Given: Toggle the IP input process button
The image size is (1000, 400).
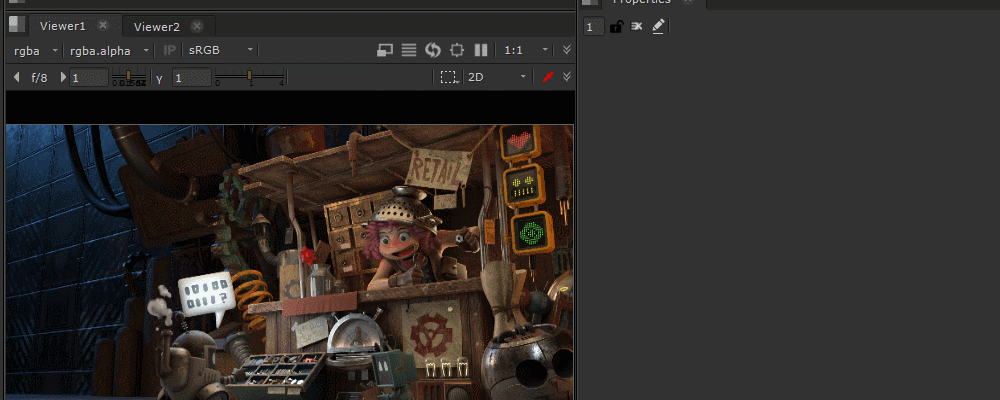Looking at the screenshot, I should pos(169,50).
